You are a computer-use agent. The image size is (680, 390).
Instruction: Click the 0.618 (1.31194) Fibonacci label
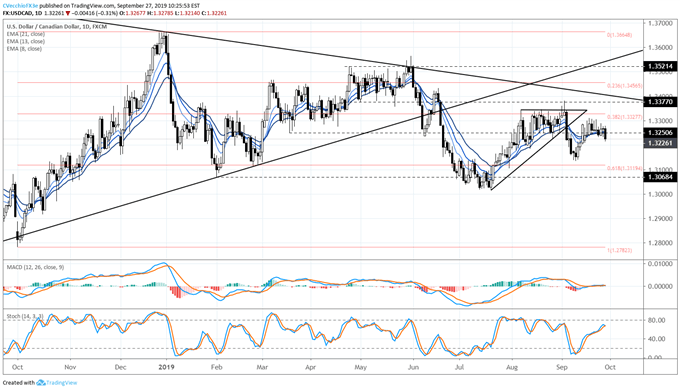pos(624,168)
